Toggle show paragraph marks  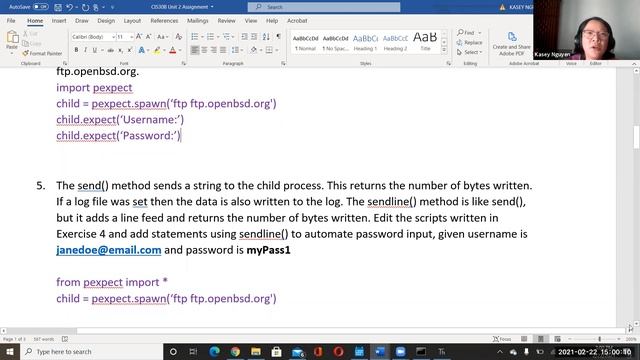[x=278, y=37]
